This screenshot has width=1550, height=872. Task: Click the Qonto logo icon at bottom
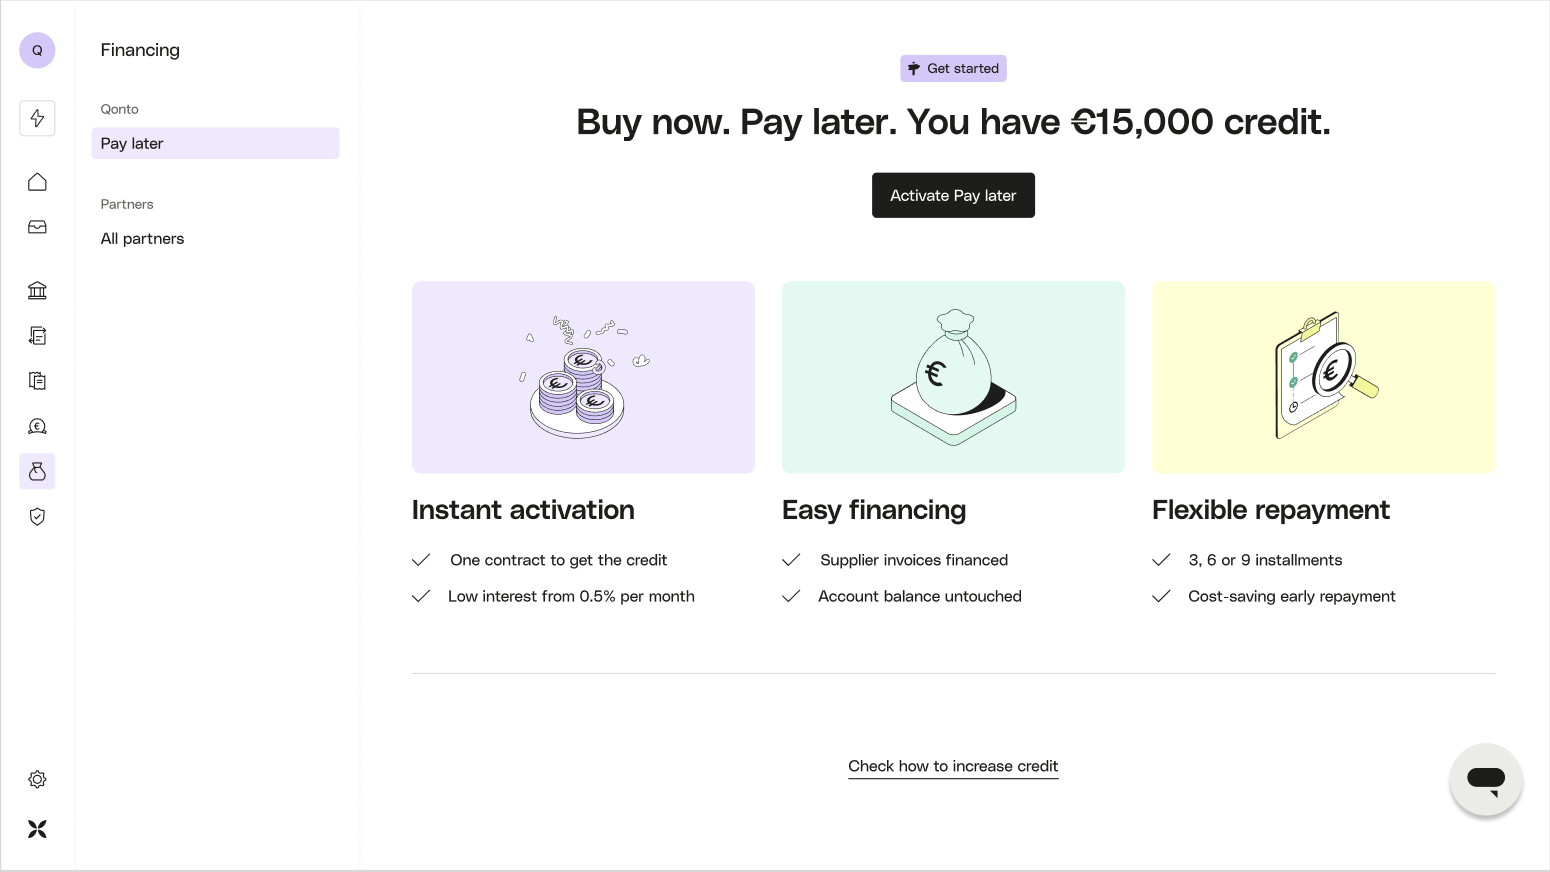[37, 829]
